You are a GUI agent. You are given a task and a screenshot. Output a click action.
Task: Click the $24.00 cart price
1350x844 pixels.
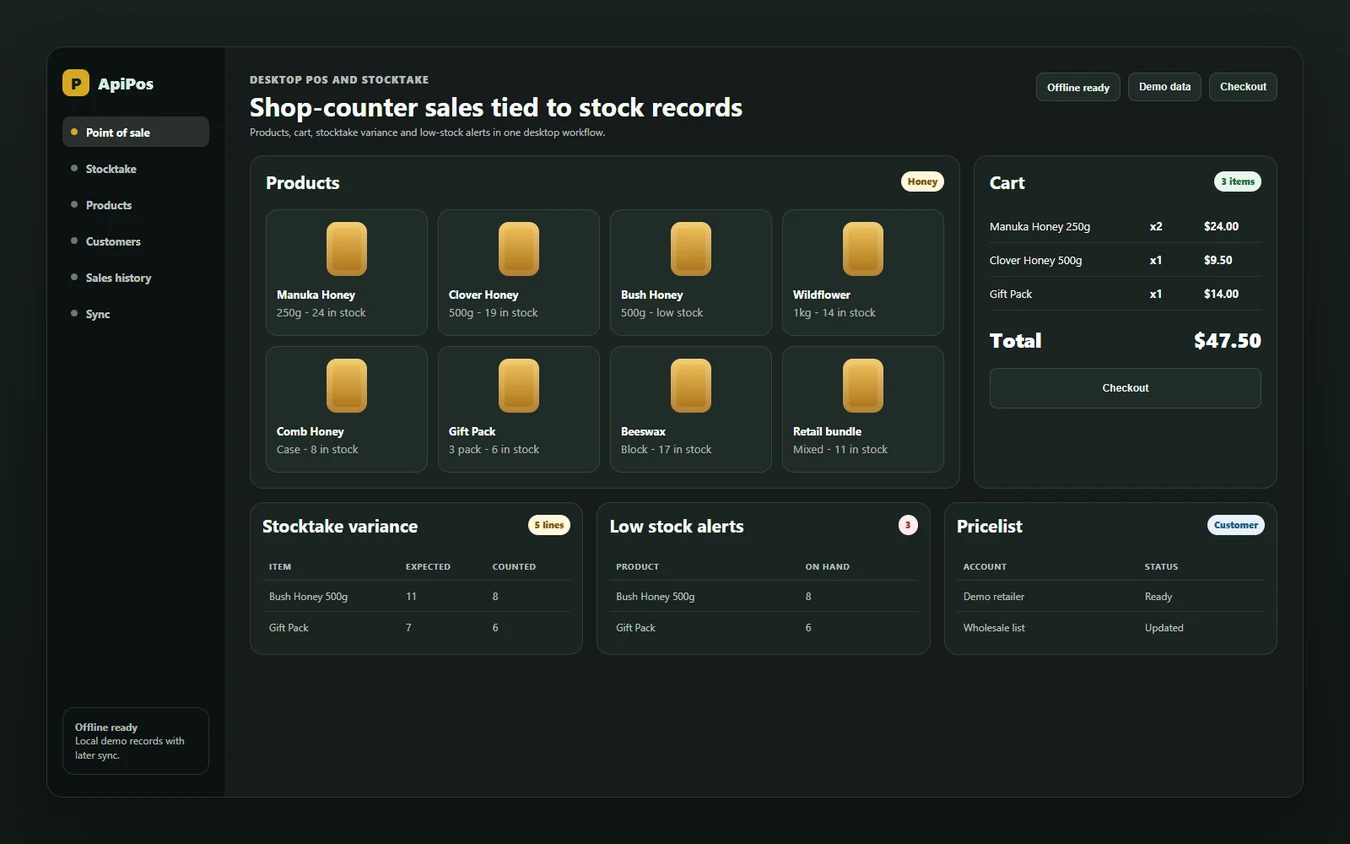click(x=1221, y=227)
